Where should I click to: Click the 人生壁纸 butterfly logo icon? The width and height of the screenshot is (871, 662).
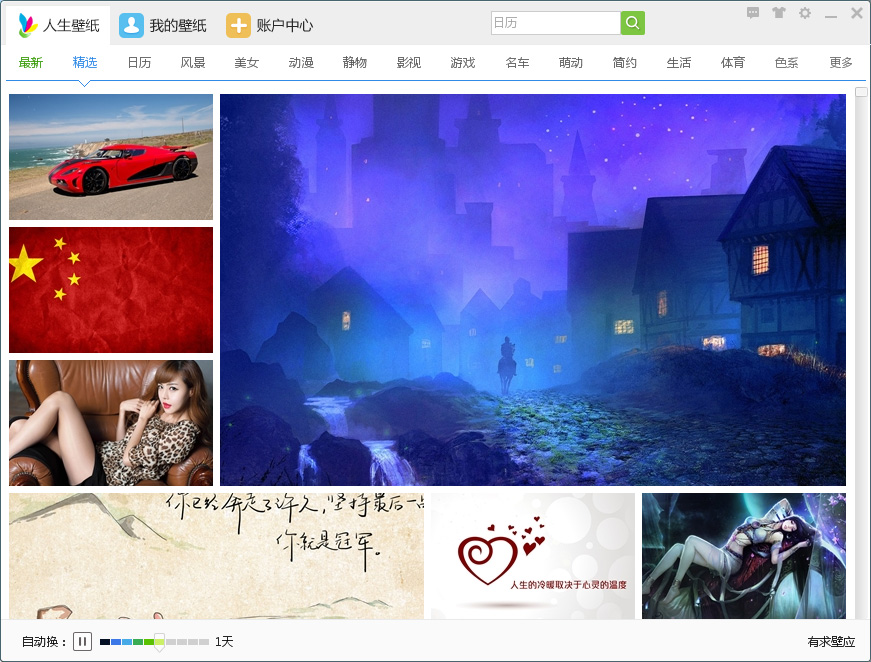(28, 26)
